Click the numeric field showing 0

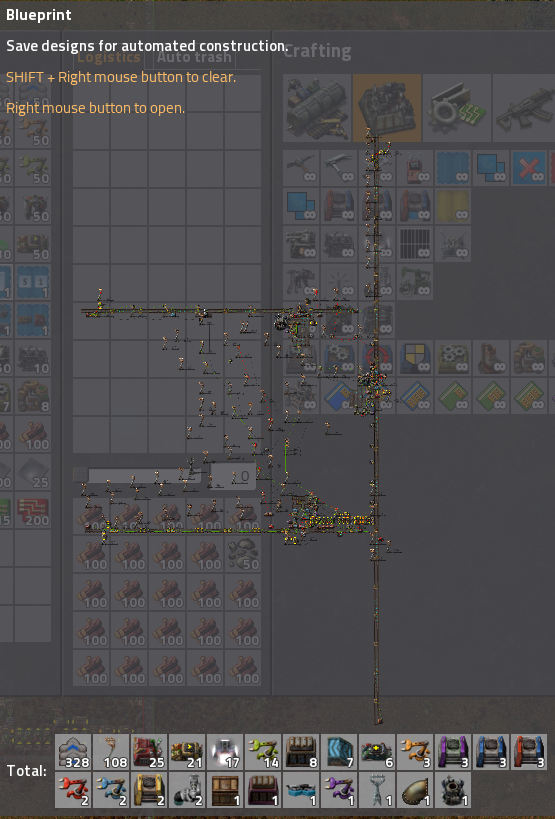click(233, 476)
